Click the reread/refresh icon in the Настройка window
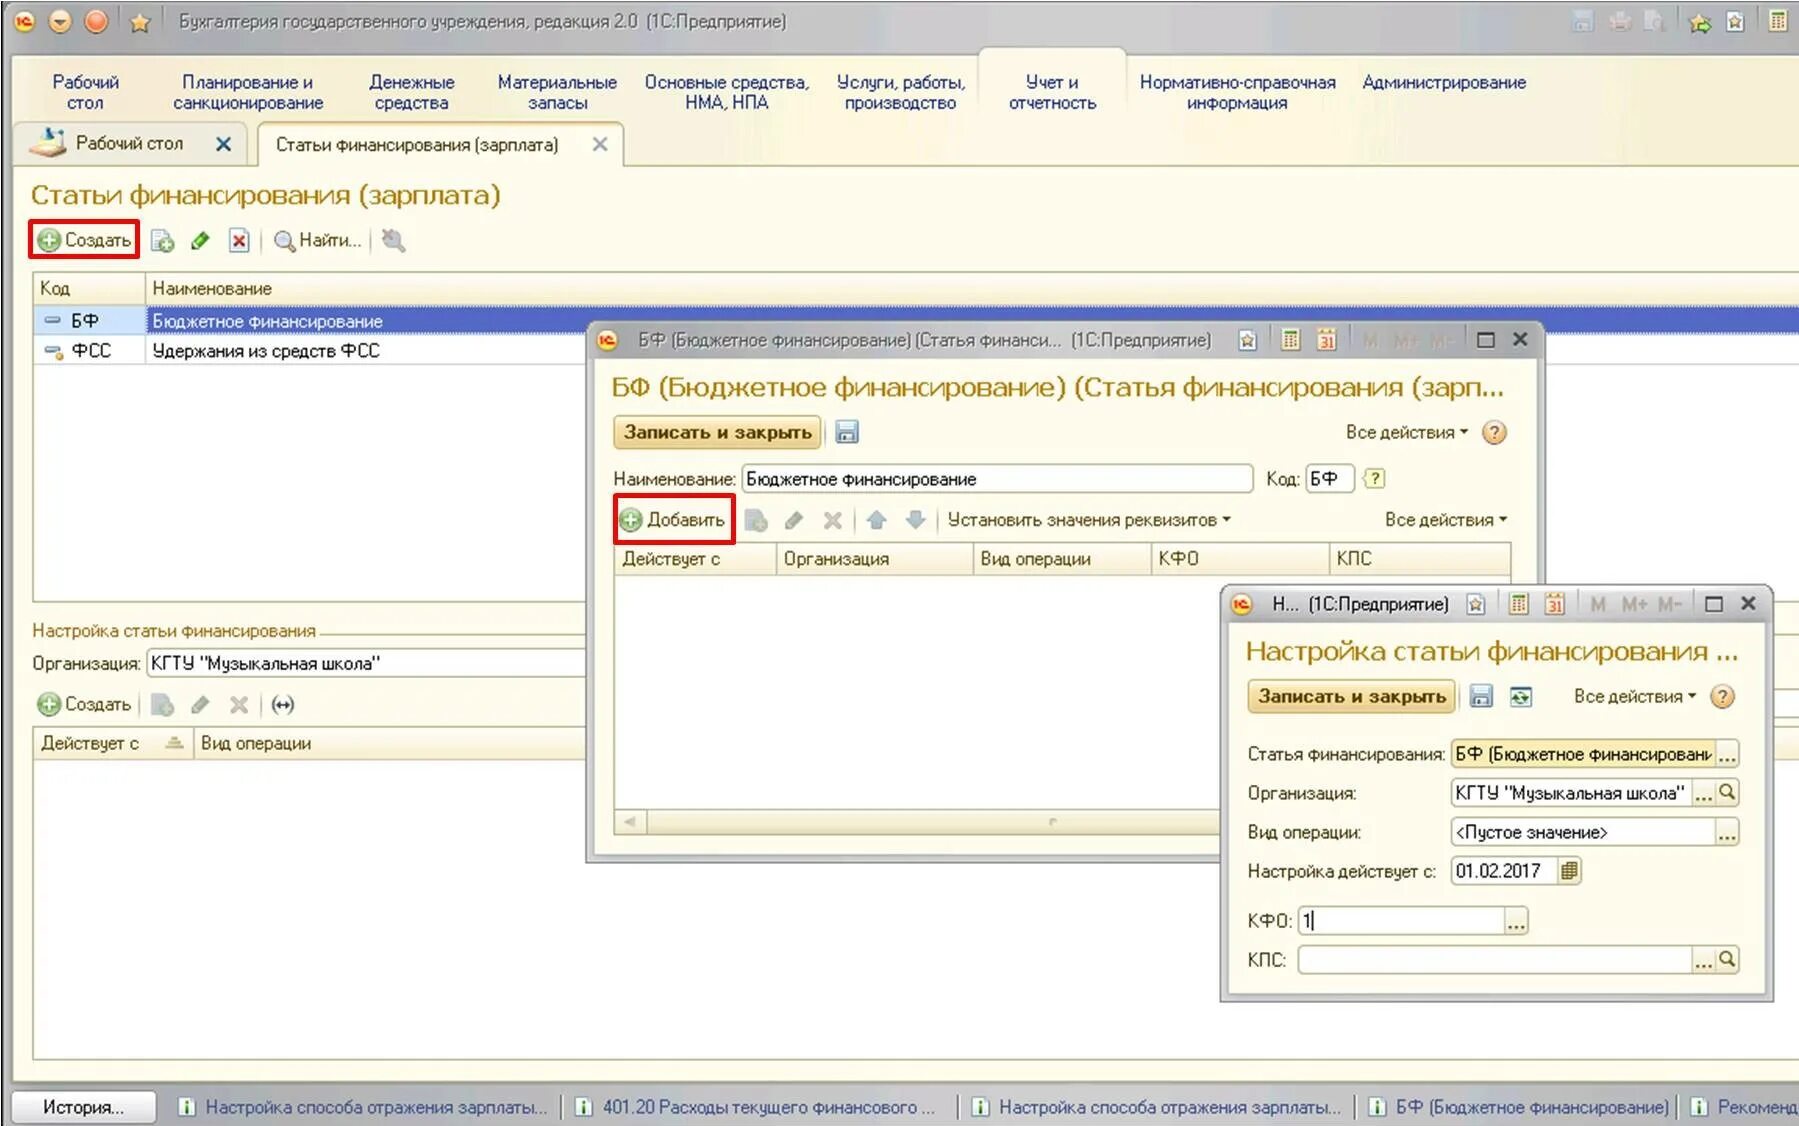 click(x=1521, y=697)
